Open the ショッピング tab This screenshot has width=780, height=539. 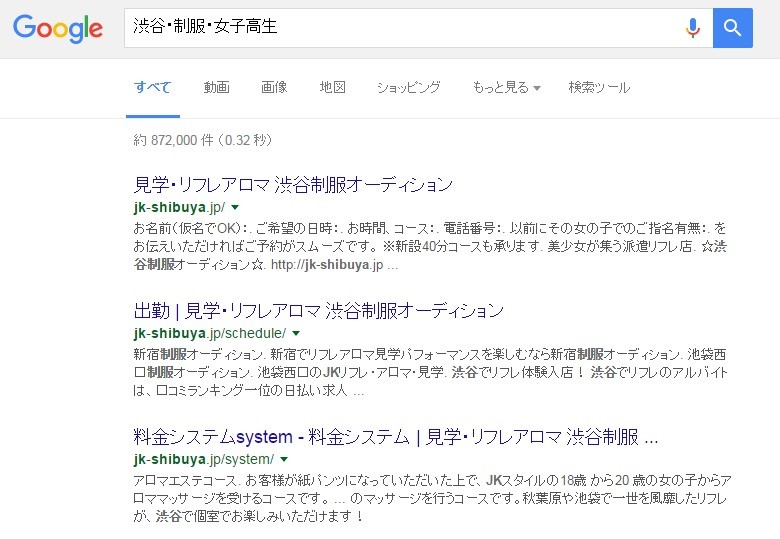408,88
